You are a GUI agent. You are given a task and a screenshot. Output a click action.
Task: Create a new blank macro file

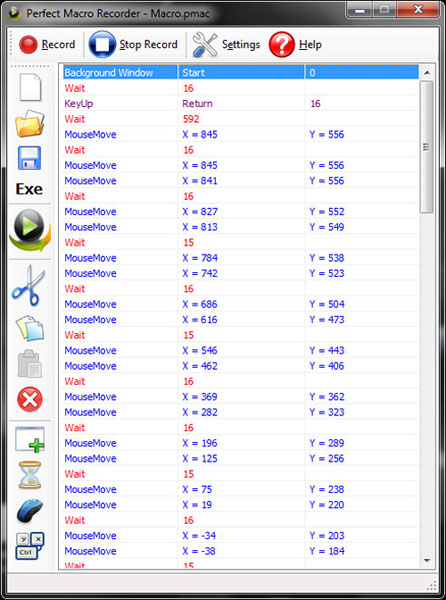pos(30,87)
